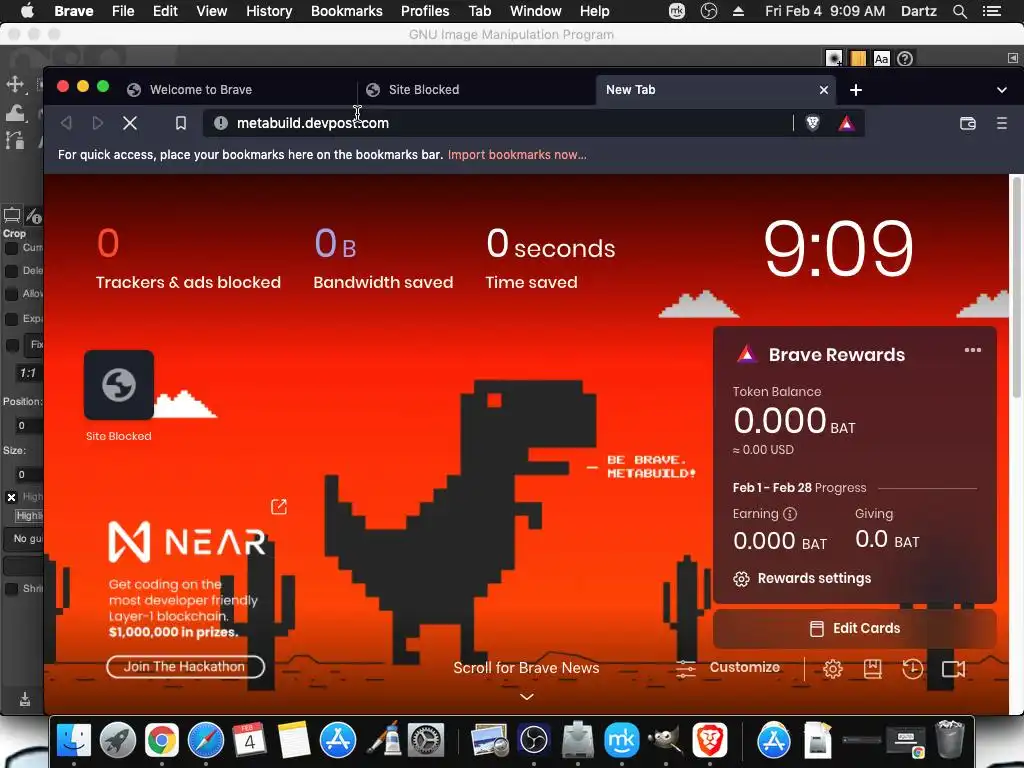Open the GIMP Fixed aspect ratio combo box
Image resolution: width=1024 pixels, height=768 pixels.
[x=33, y=345]
